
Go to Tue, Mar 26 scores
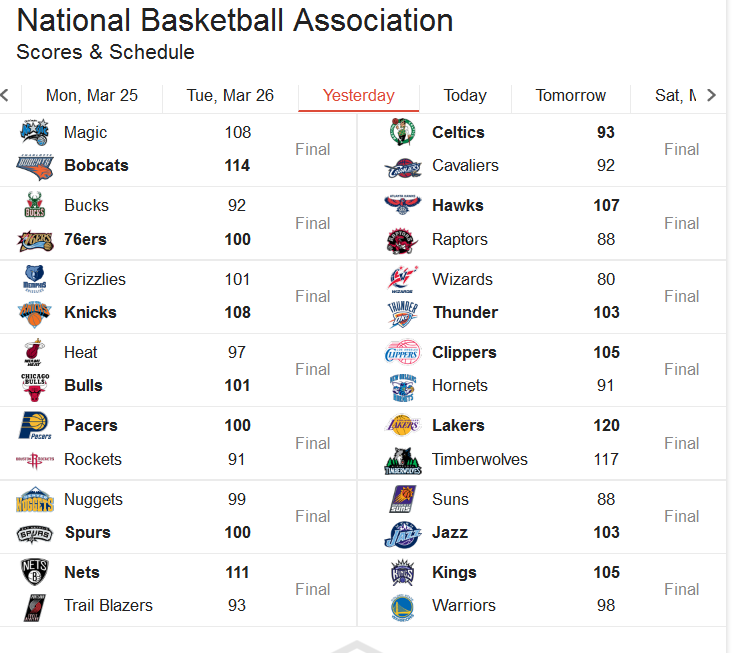(230, 96)
